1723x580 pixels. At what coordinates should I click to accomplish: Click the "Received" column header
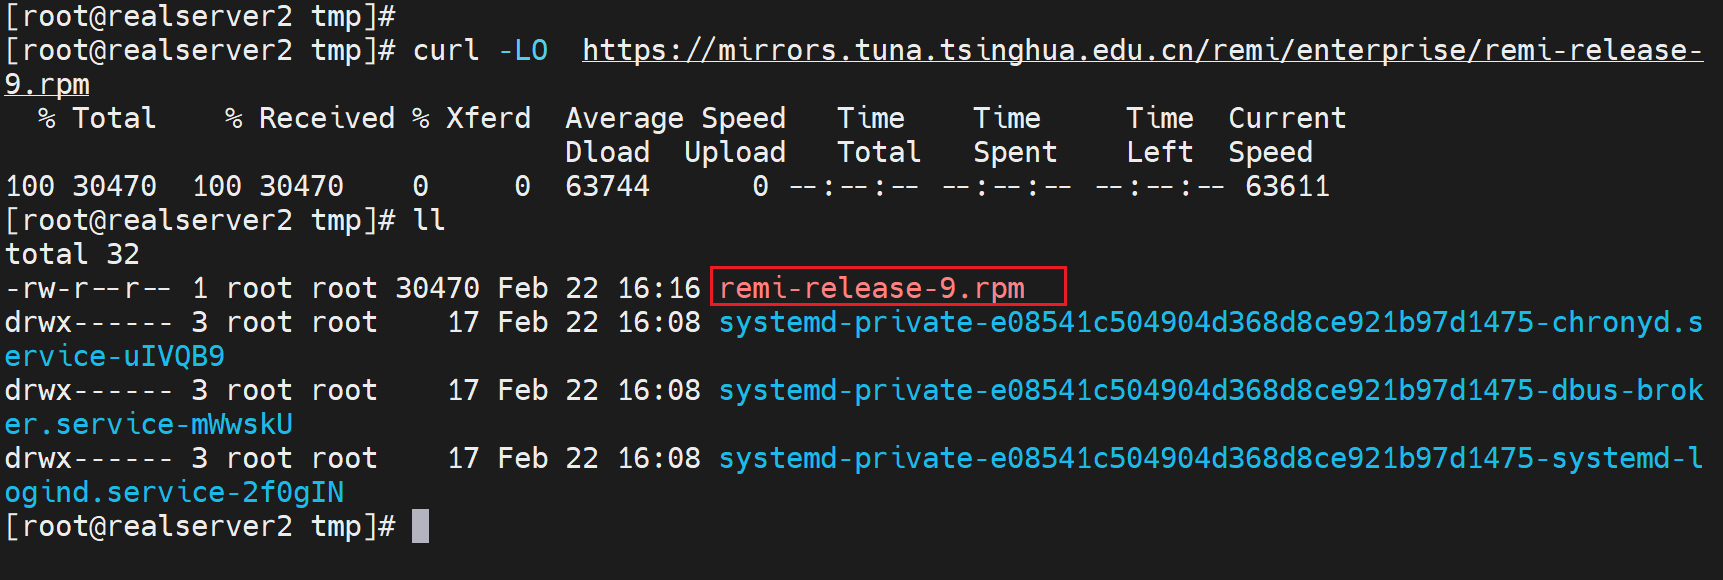327,118
